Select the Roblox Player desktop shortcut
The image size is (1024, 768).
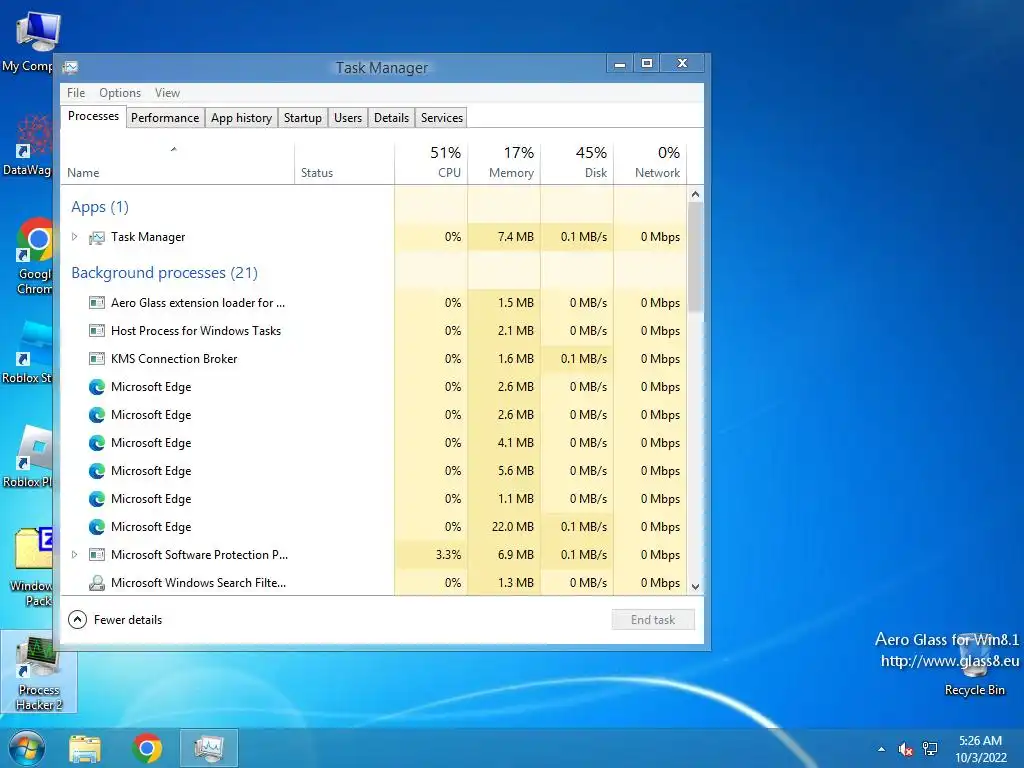27,457
